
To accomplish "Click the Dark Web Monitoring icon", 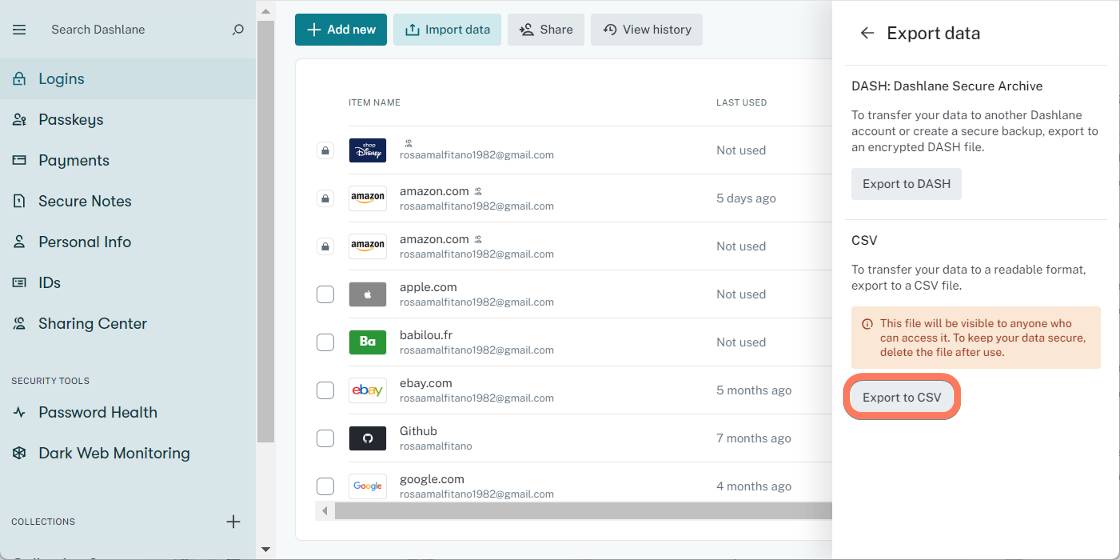I will pos(19,453).
